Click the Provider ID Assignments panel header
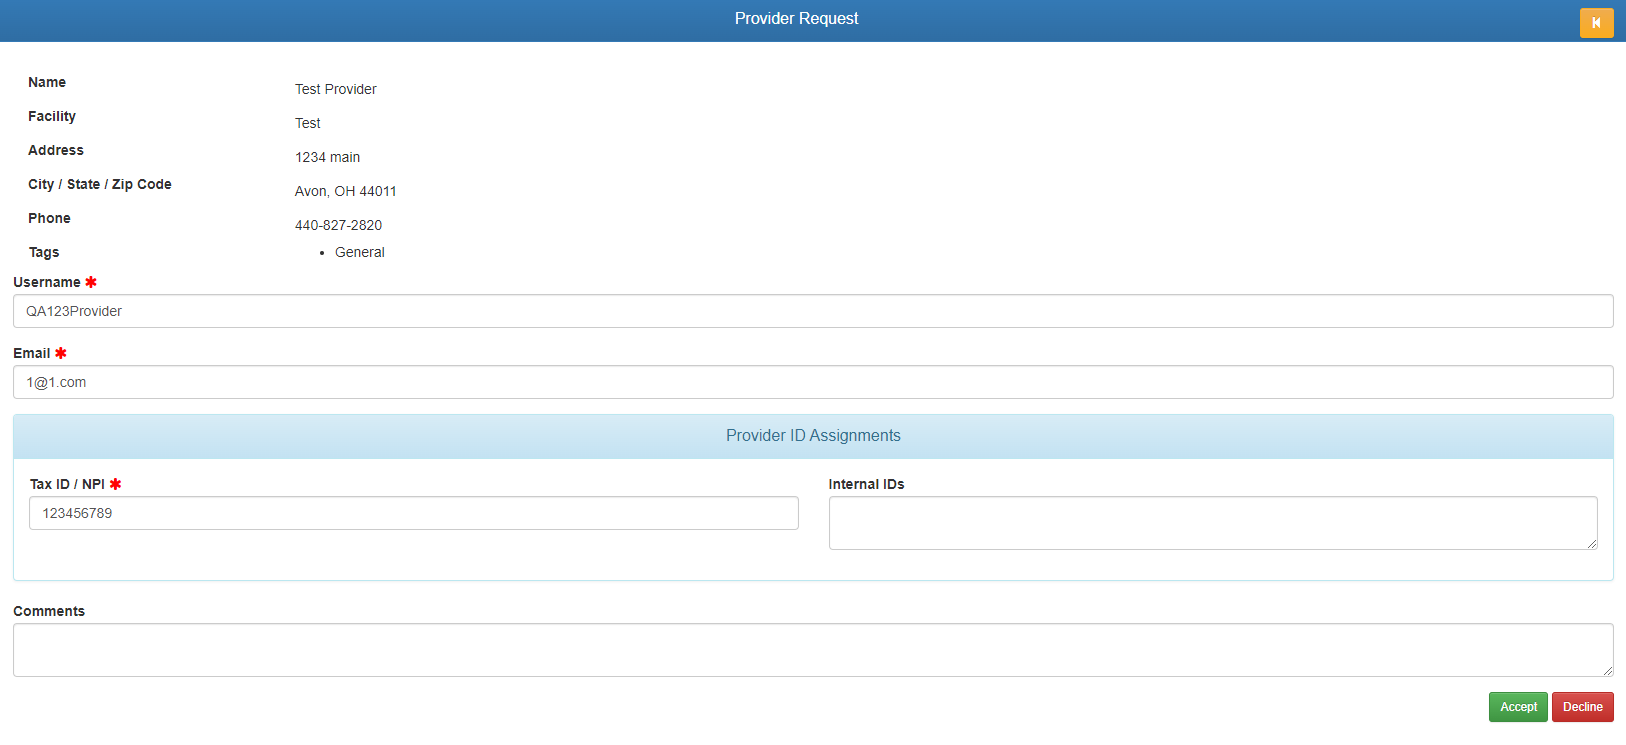The image size is (1626, 745). coord(812,436)
